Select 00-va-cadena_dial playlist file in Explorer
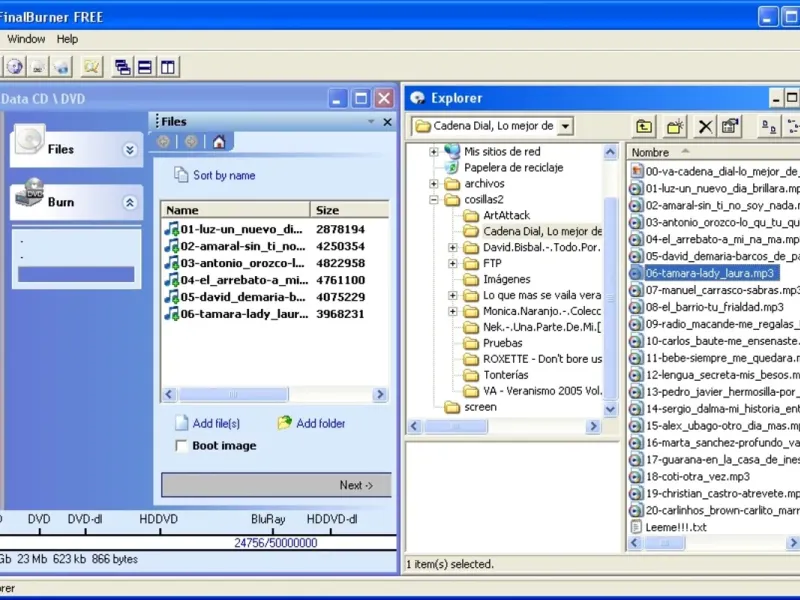800x600 pixels. tap(714, 171)
